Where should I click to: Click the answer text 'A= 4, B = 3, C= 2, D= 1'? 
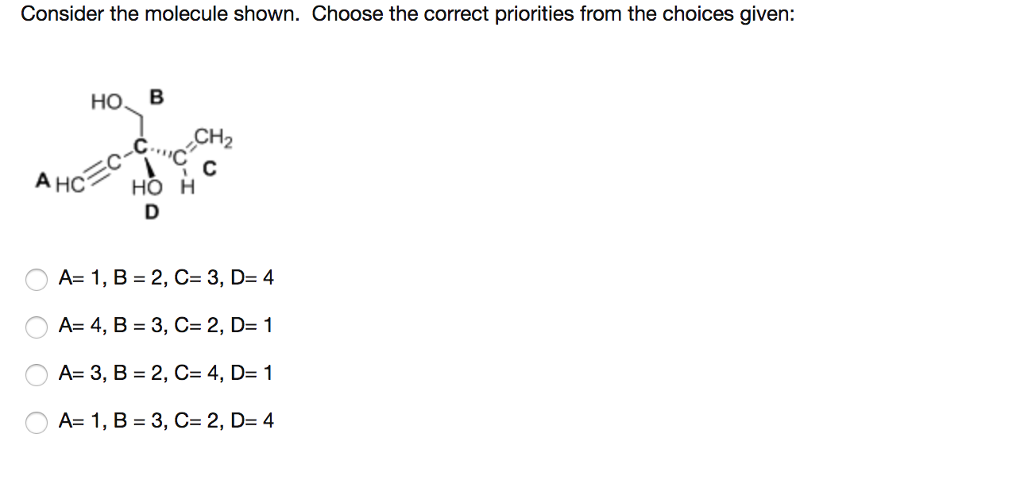pos(166,325)
